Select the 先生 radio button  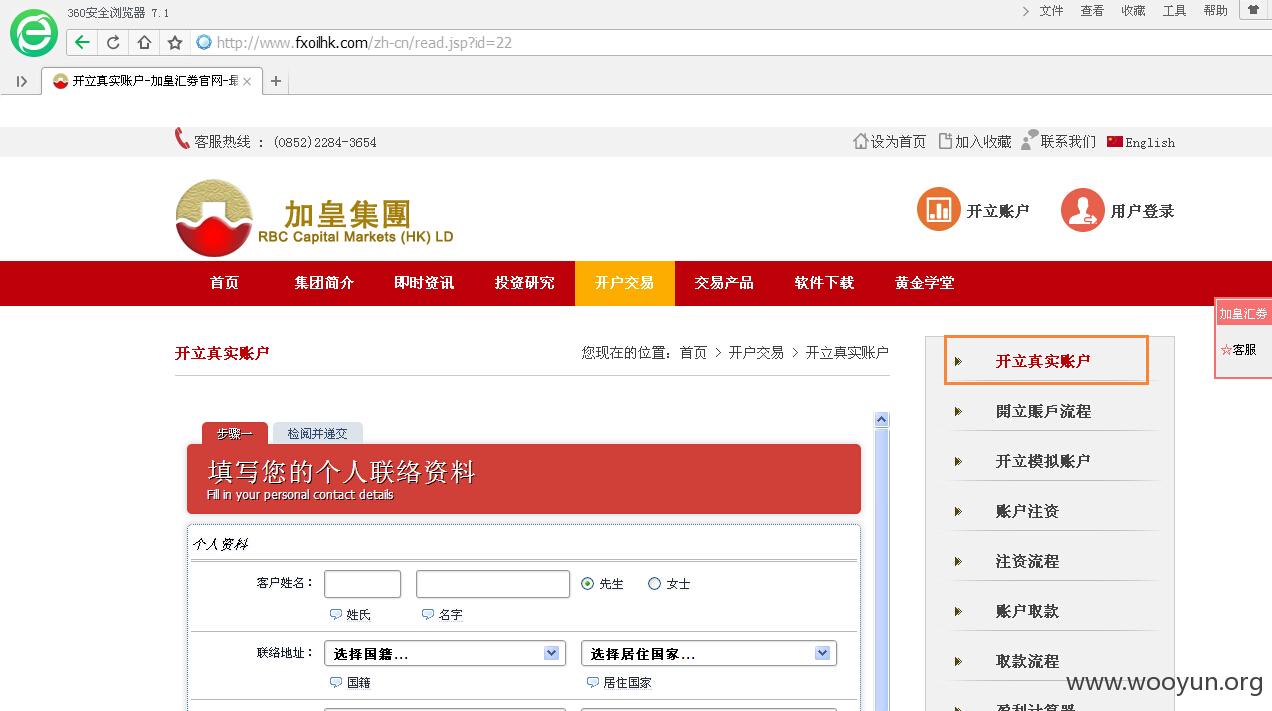click(x=588, y=583)
